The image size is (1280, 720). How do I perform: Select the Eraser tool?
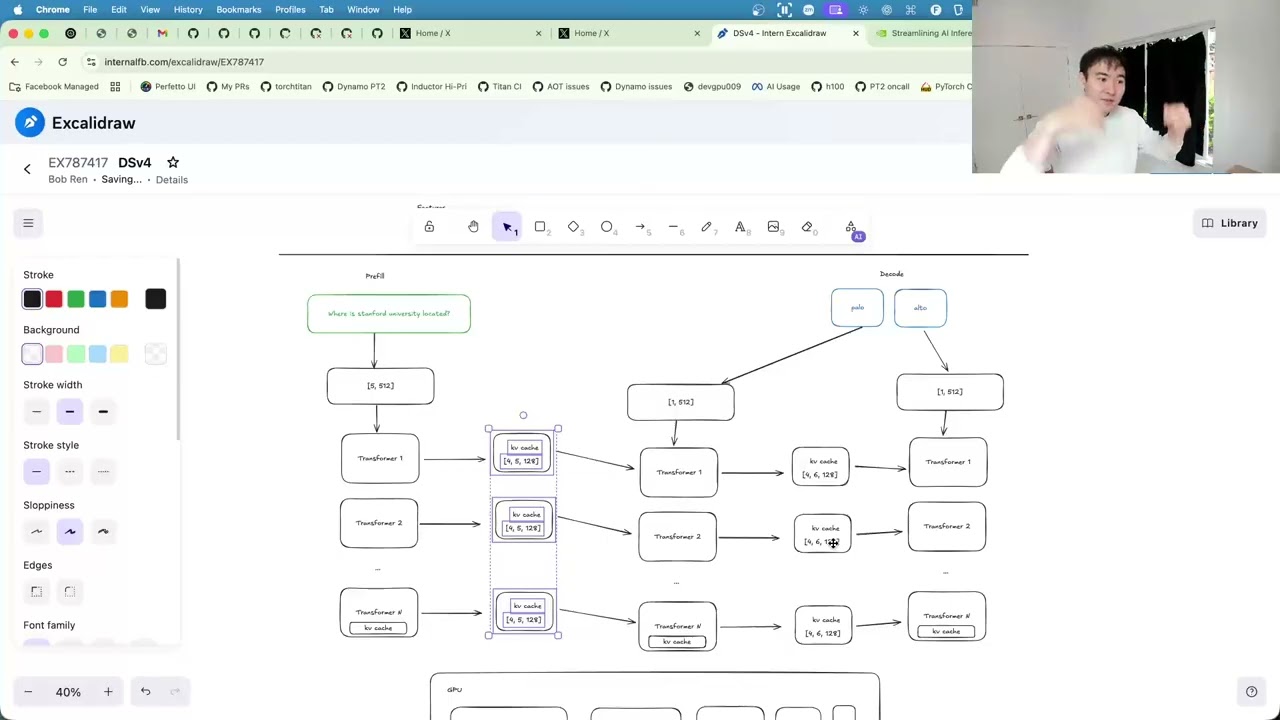(x=807, y=227)
